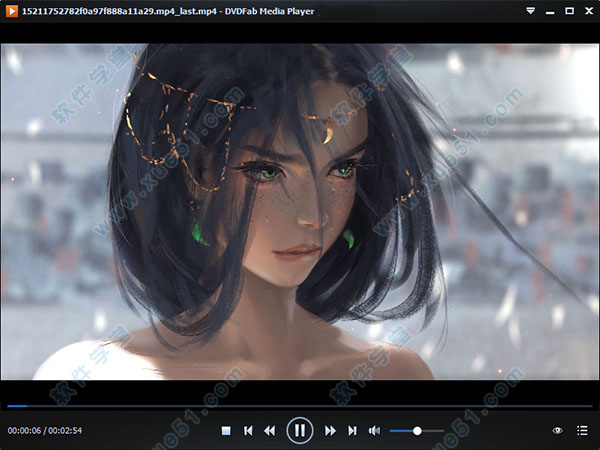Screen dimensions: 600x450
Task: Mute the audio with the speaker icon
Action: [x=374, y=431]
